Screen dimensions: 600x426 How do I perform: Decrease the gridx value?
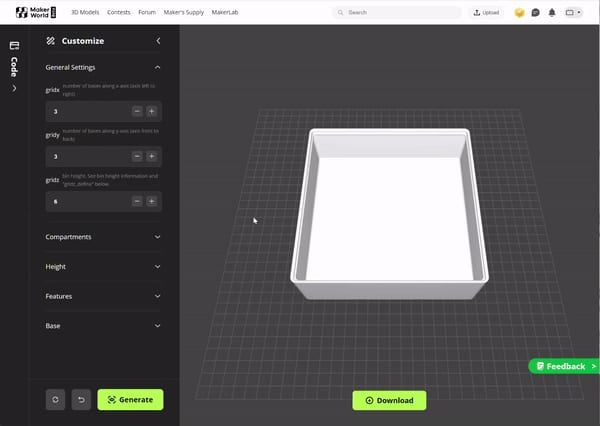137,111
